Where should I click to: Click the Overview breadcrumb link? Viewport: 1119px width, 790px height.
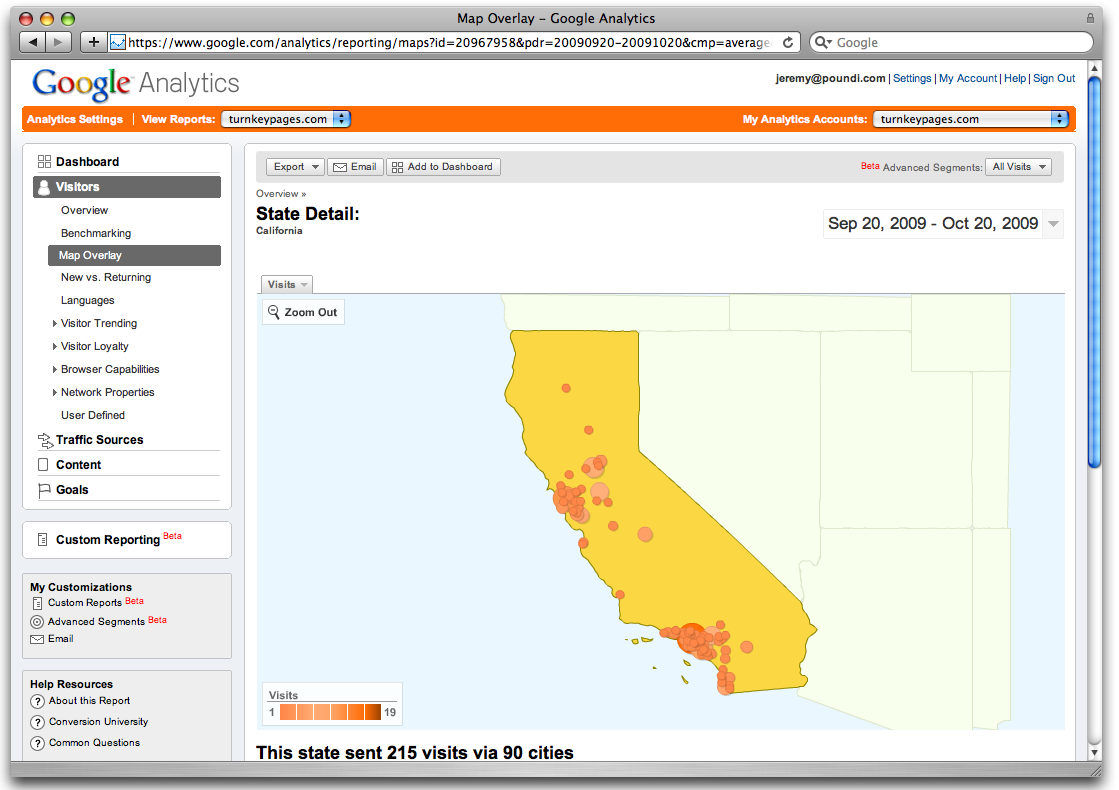click(277, 193)
